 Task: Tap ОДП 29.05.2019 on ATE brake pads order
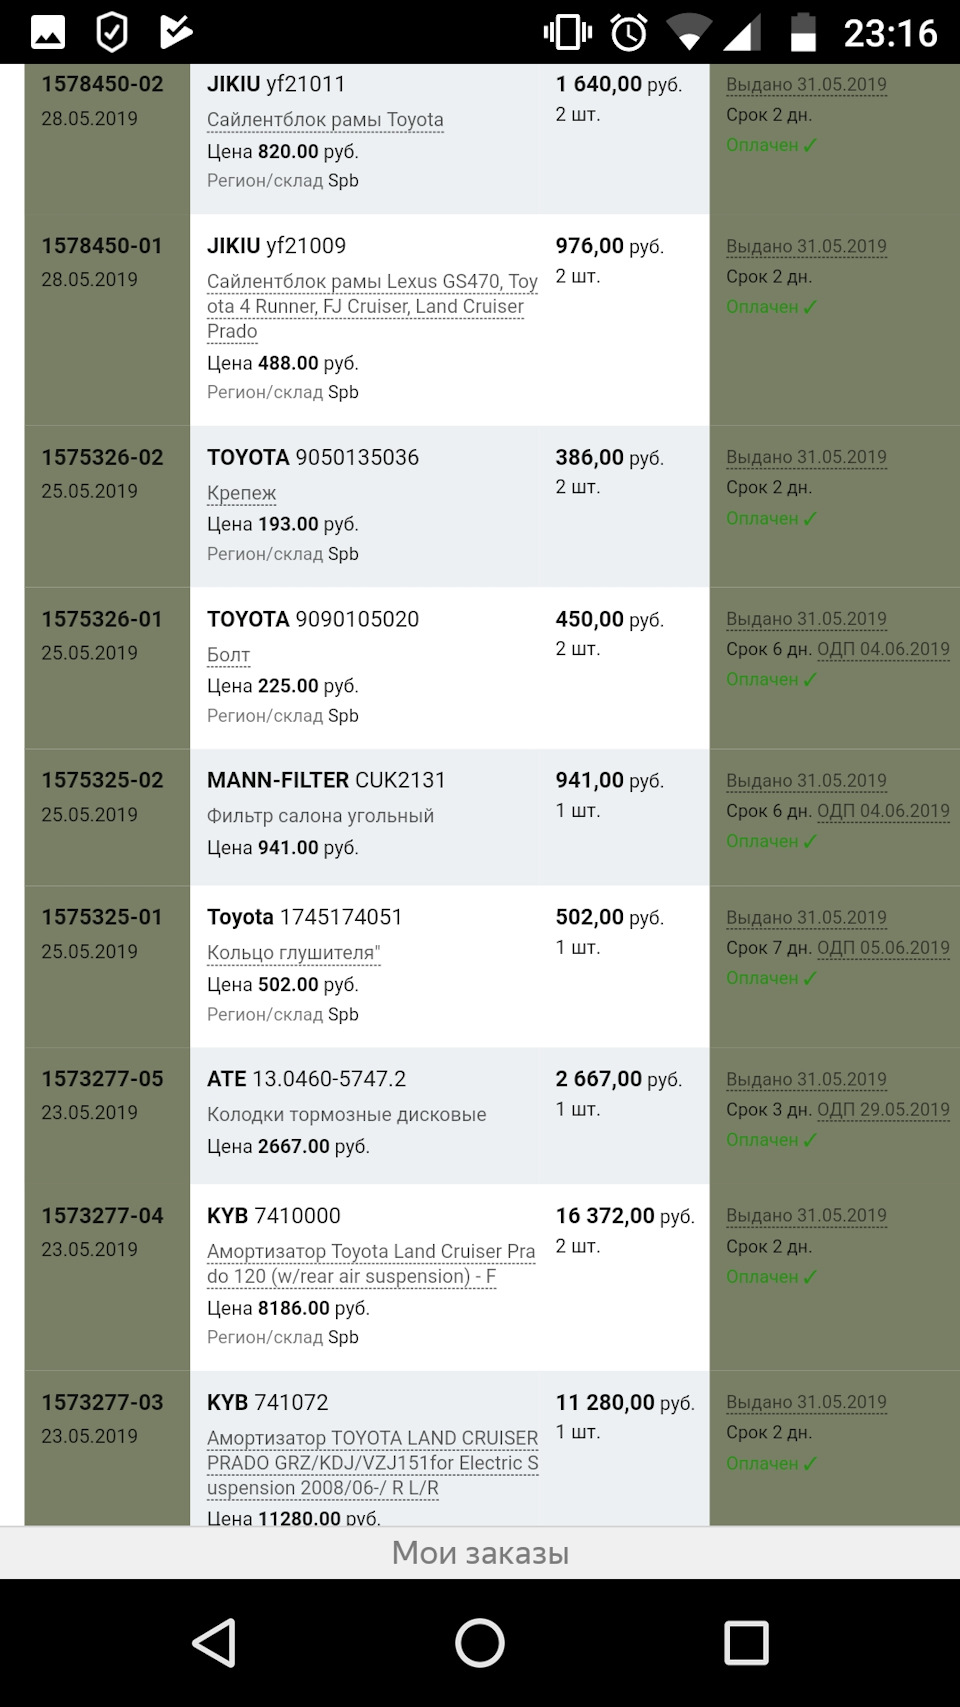point(883,1109)
